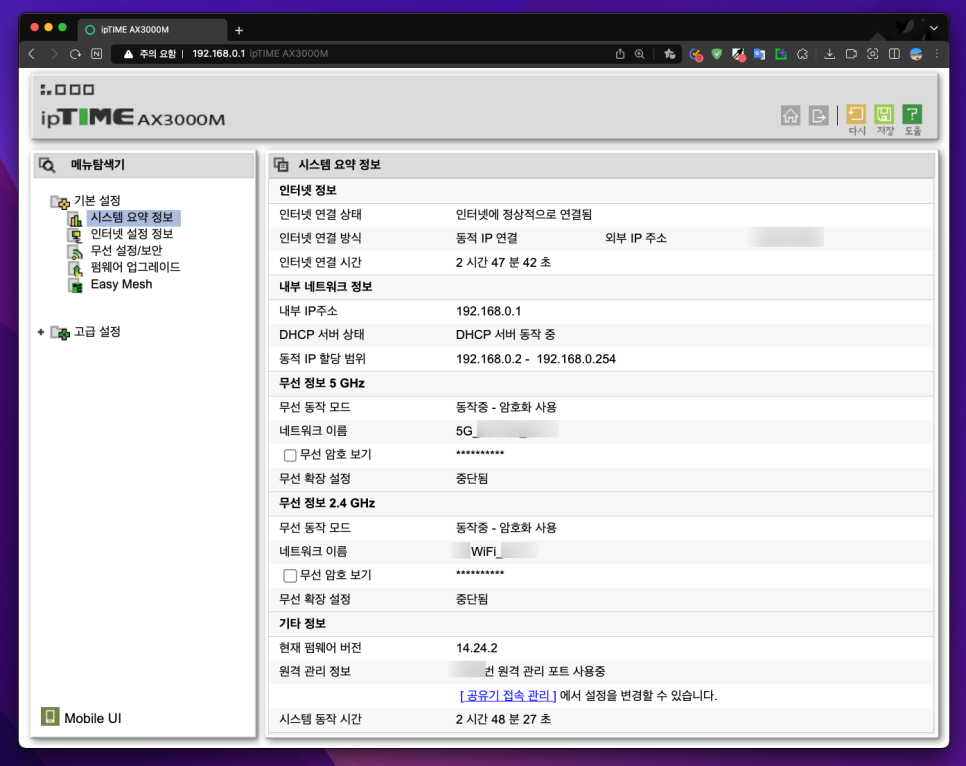Click the 동적 IP 연결 value
Image resolution: width=966 pixels, height=766 pixels.
click(487, 238)
